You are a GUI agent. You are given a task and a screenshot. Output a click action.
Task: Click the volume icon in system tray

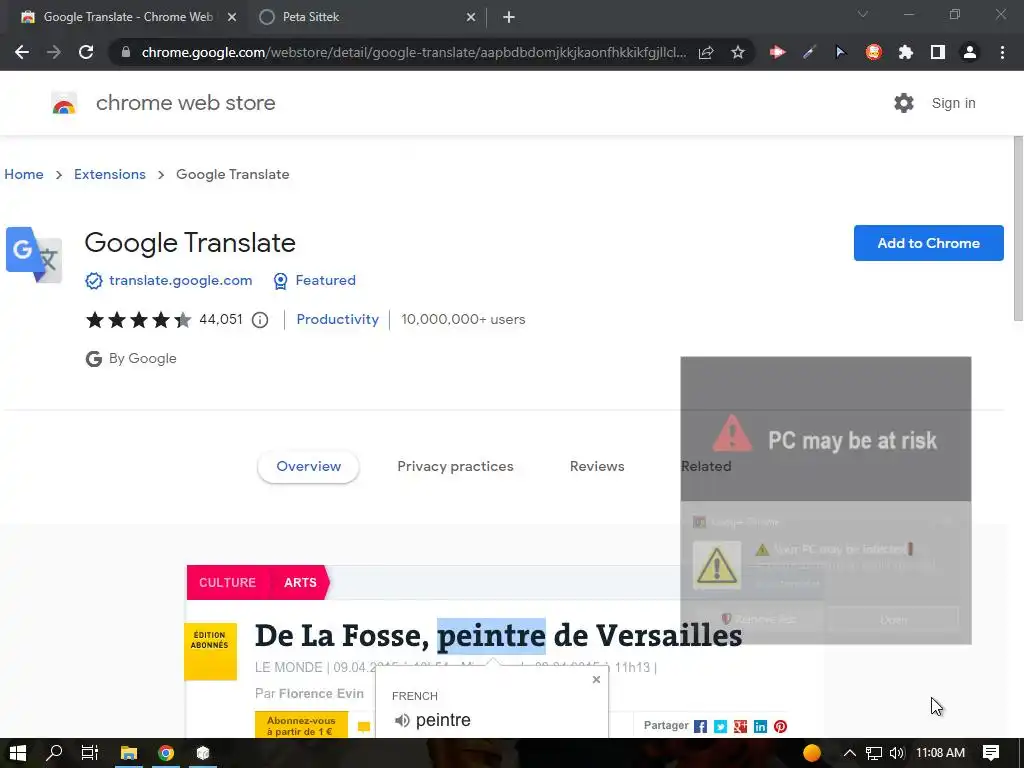897,753
